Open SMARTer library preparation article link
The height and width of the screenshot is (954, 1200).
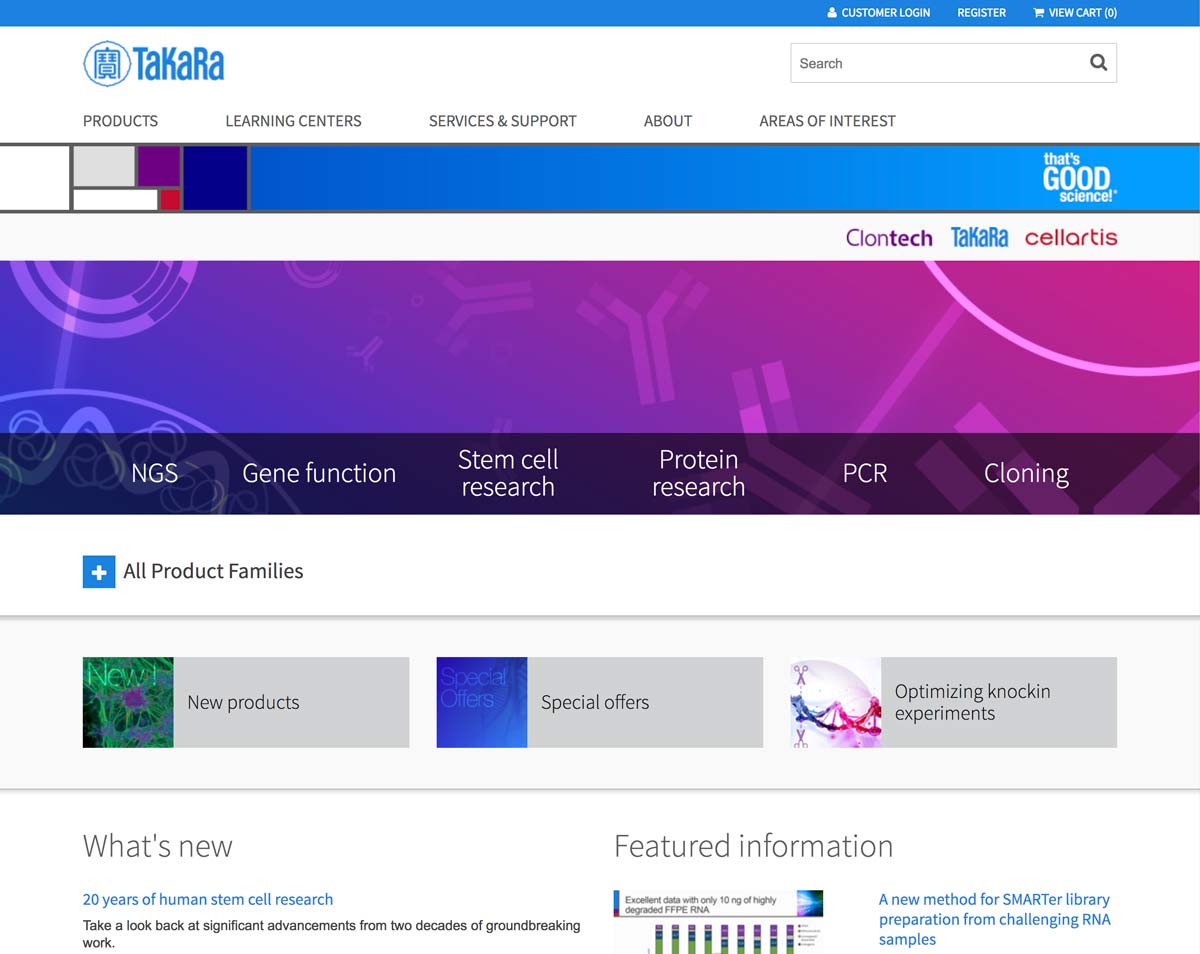click(x=994, y=919)
